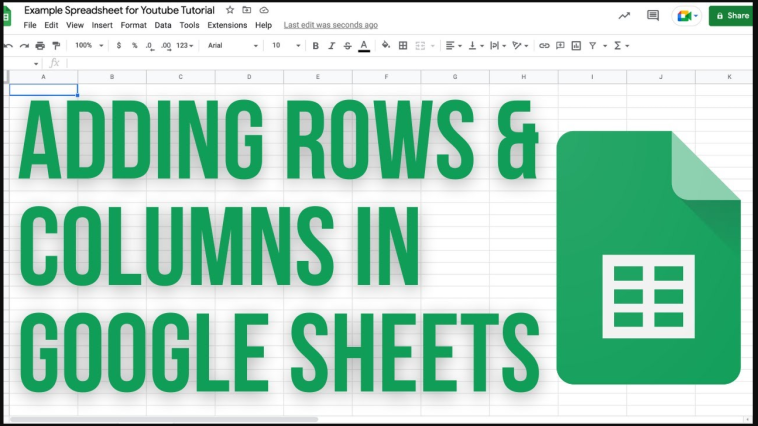Format as currency with dollar icon

[x=119, y=45]
